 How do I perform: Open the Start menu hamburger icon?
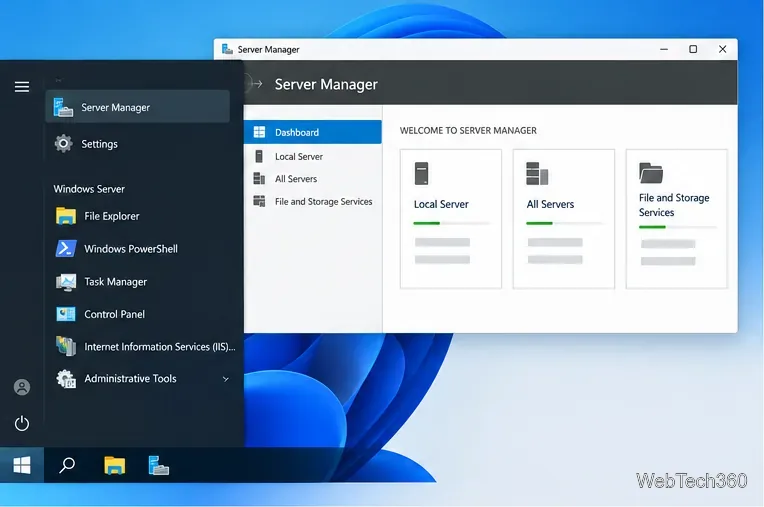[21, 87]
